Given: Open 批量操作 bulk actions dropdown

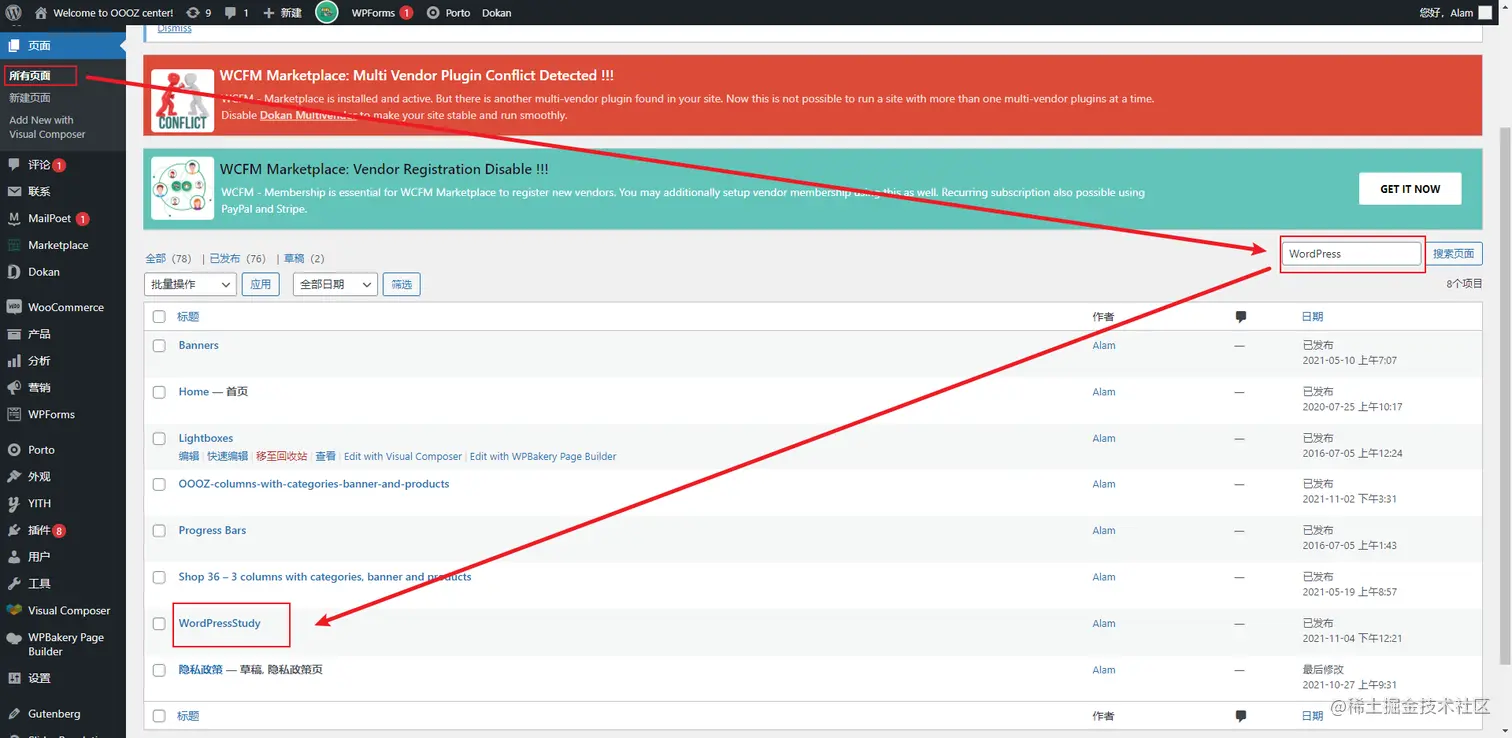Looking at the screenshot, I should (190, 284).
